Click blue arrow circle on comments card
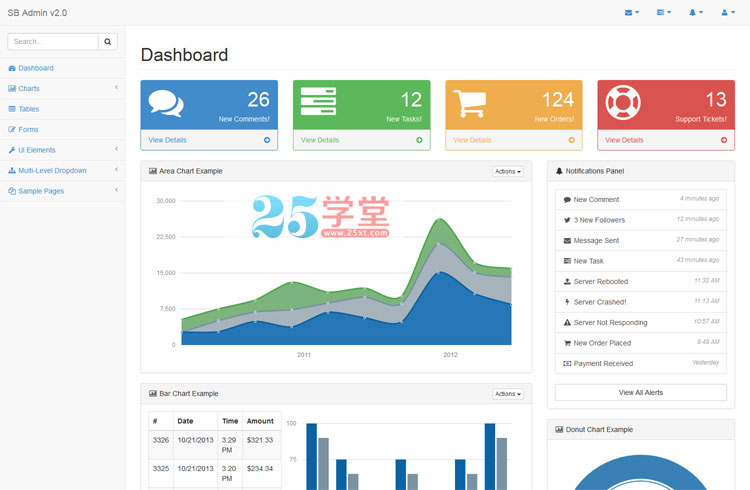Viewport: 750px width, 490px height. (x=267, y=140)
